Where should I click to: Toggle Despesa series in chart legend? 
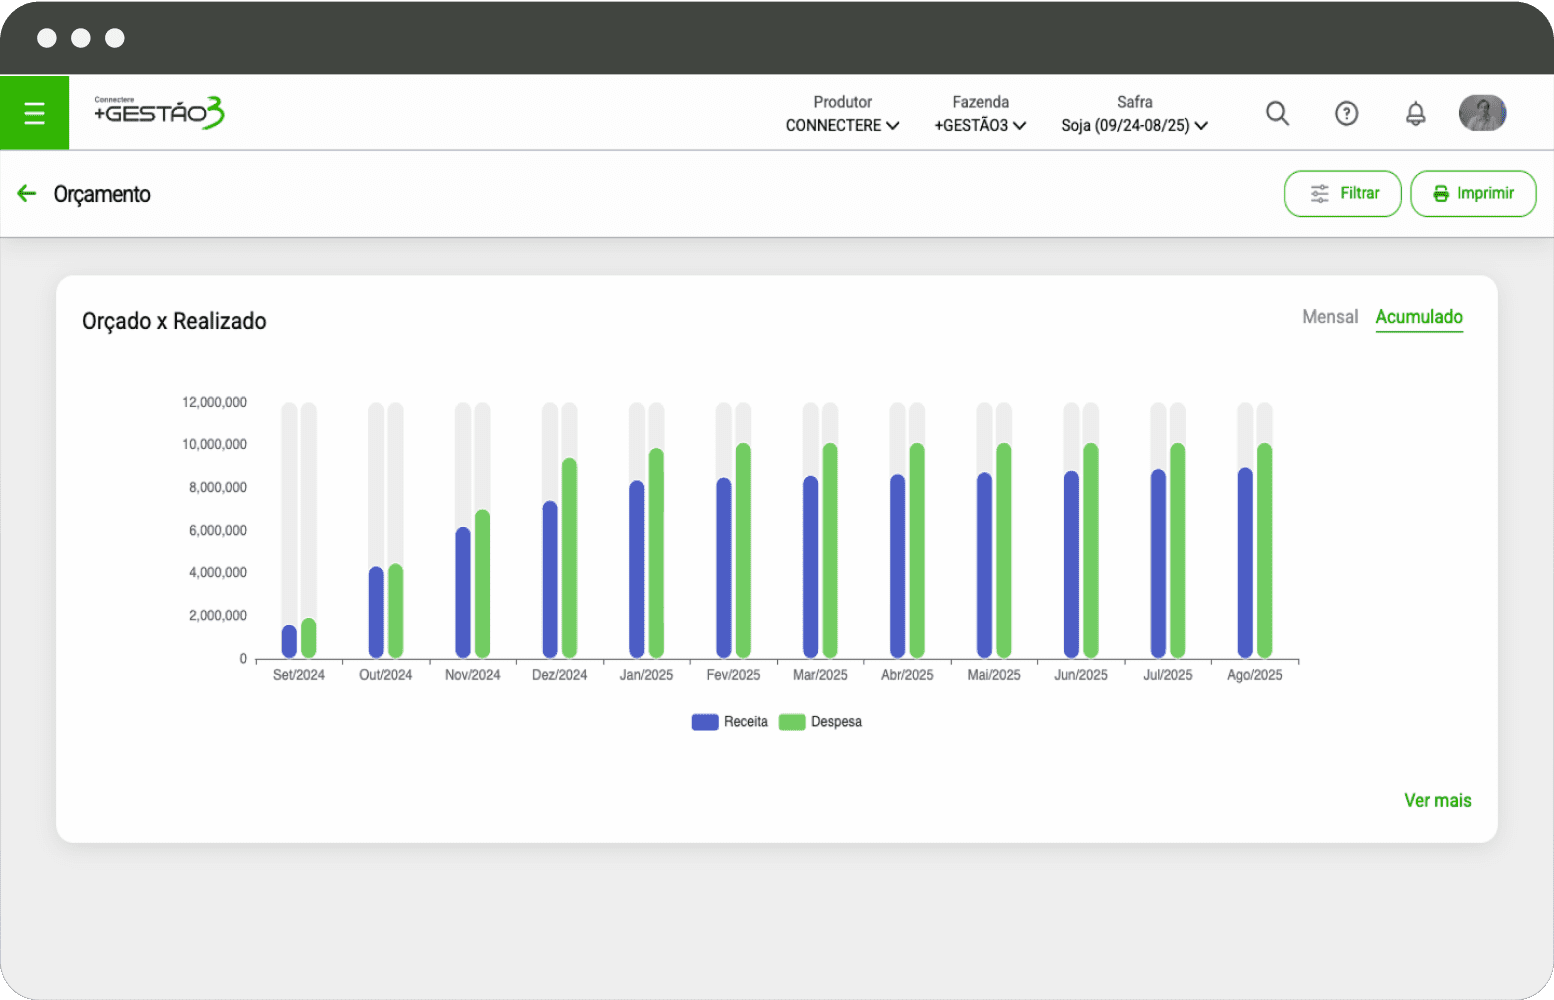pyautogui.click(x=820, y=722)
